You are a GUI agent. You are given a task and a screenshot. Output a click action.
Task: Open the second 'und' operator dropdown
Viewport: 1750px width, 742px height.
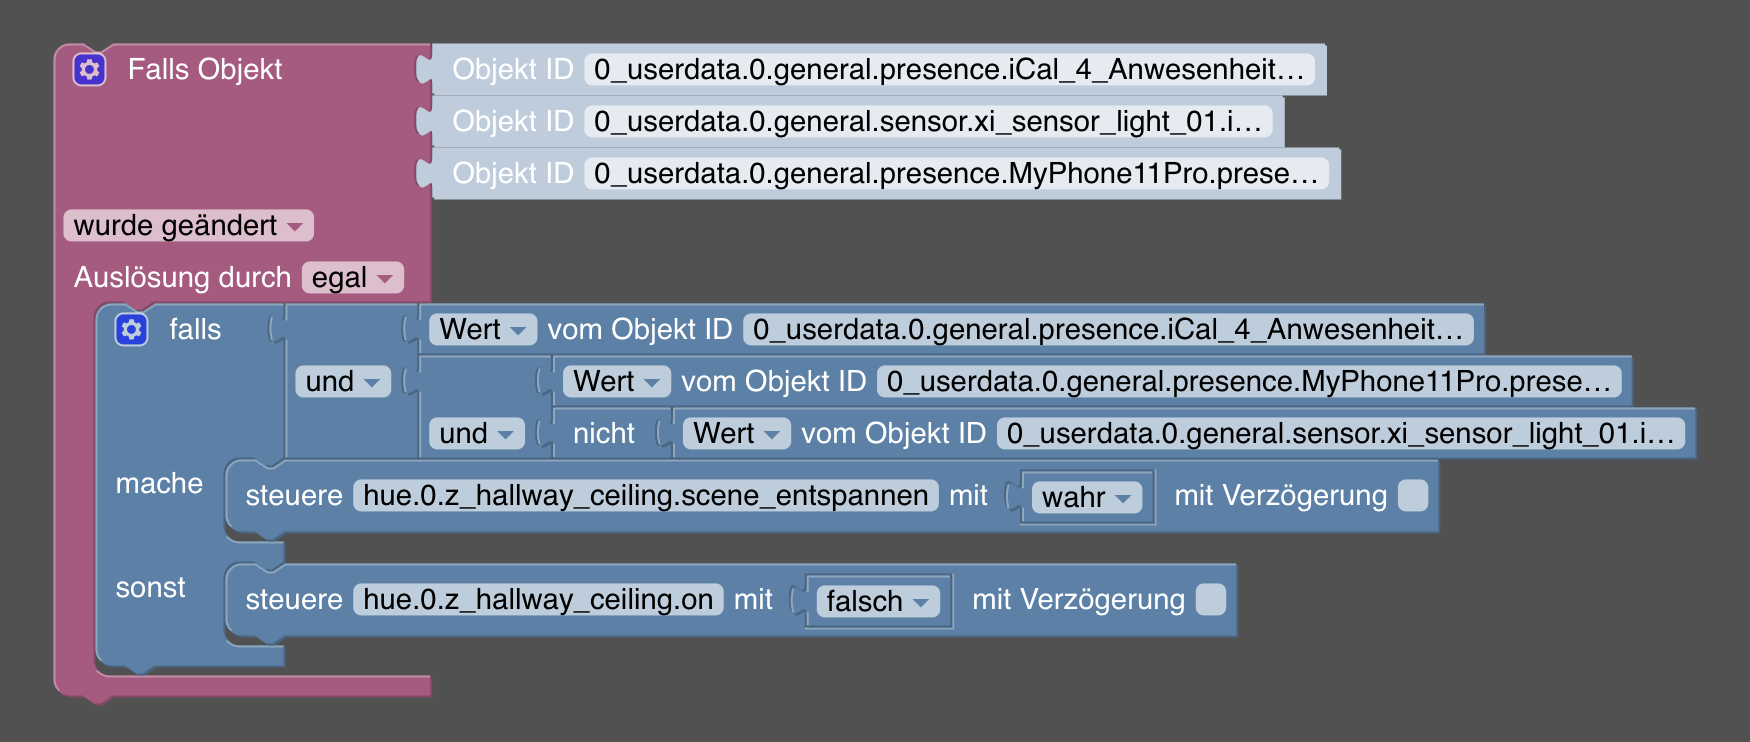tap(476, 433)
